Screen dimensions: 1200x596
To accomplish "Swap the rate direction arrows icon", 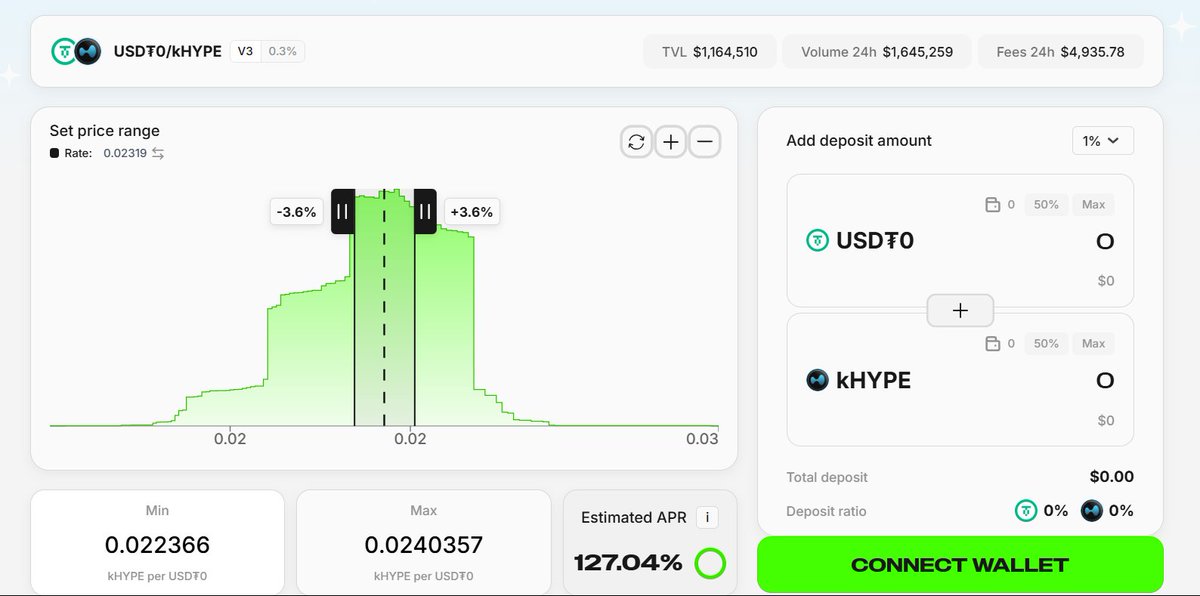I will point(158,153).
